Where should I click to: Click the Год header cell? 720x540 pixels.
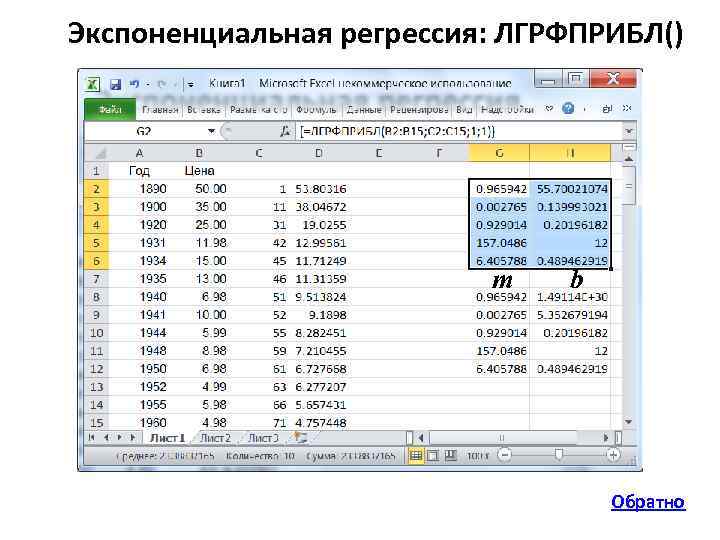click(x=139, y=171)
